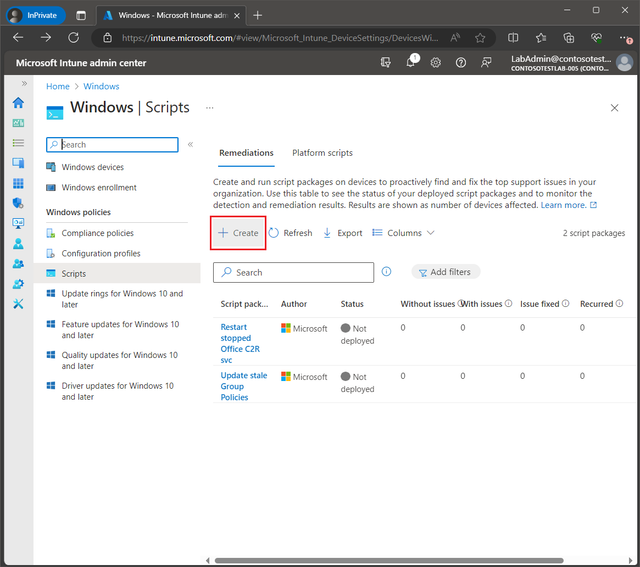Image resolution: width=640 pixels, height=567 pixels.
Task: Click browser Back arrow
Action: click(x=18, y=38)
